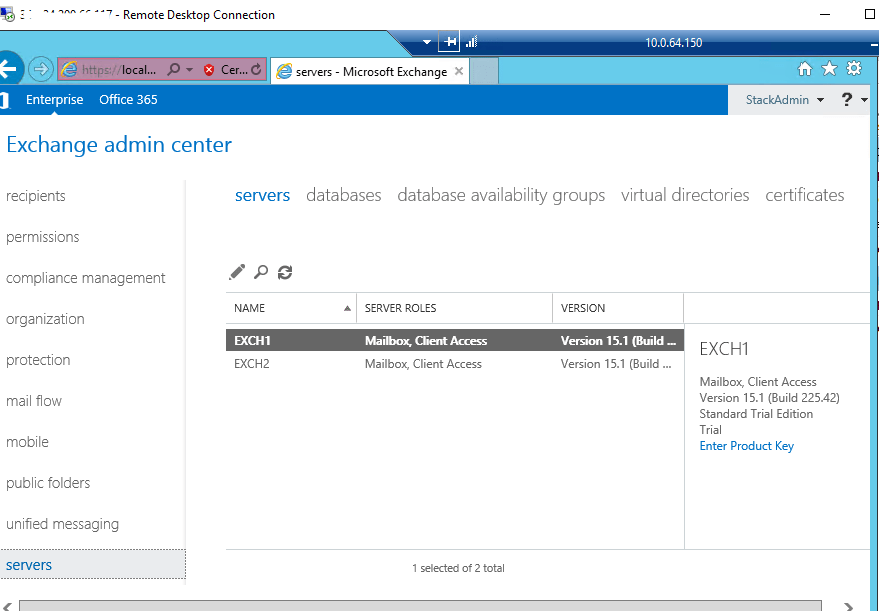Switch to the databases tab
Viewport: 879px width, 611px height.
(343, 196)
